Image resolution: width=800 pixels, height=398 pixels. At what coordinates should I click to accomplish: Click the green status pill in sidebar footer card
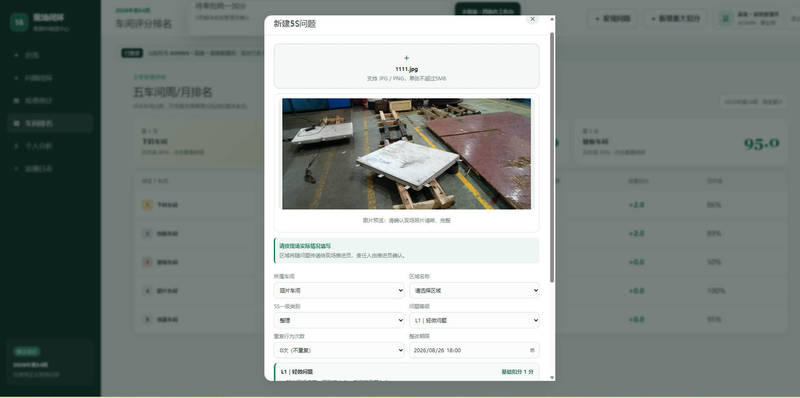tap(27, 351)
